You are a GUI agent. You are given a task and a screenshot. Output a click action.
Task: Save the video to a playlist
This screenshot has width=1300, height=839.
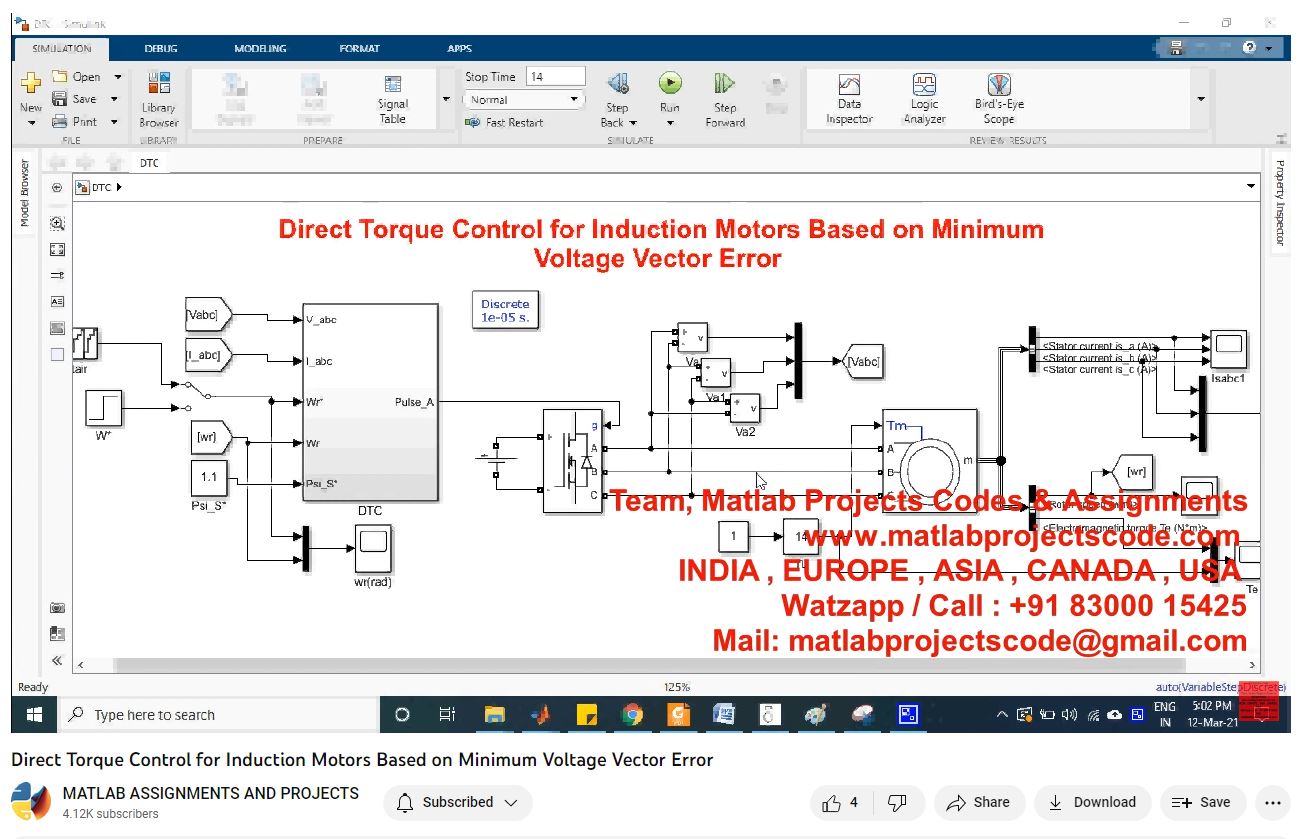pyautogui.click(x=1202, y=802)
